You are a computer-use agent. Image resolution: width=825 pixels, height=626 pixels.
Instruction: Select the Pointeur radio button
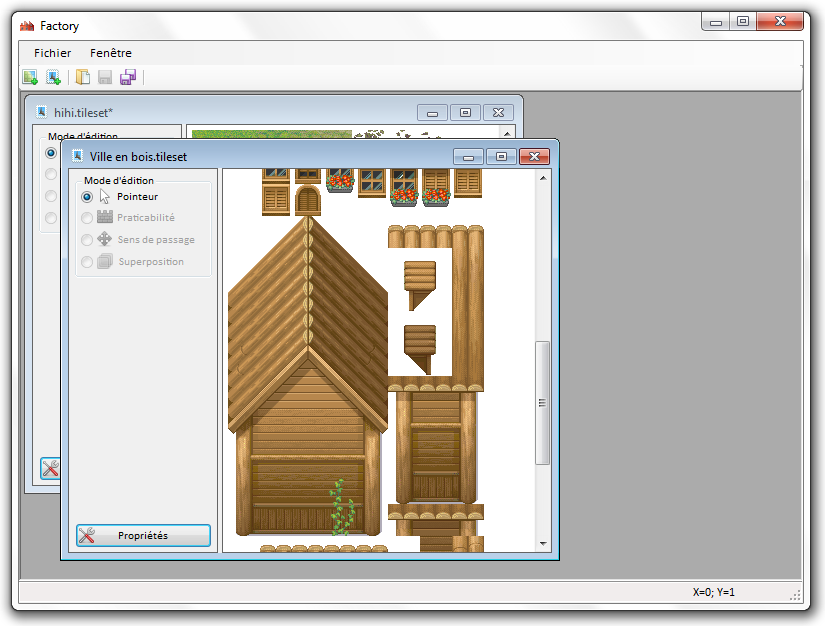coord(86,196)
